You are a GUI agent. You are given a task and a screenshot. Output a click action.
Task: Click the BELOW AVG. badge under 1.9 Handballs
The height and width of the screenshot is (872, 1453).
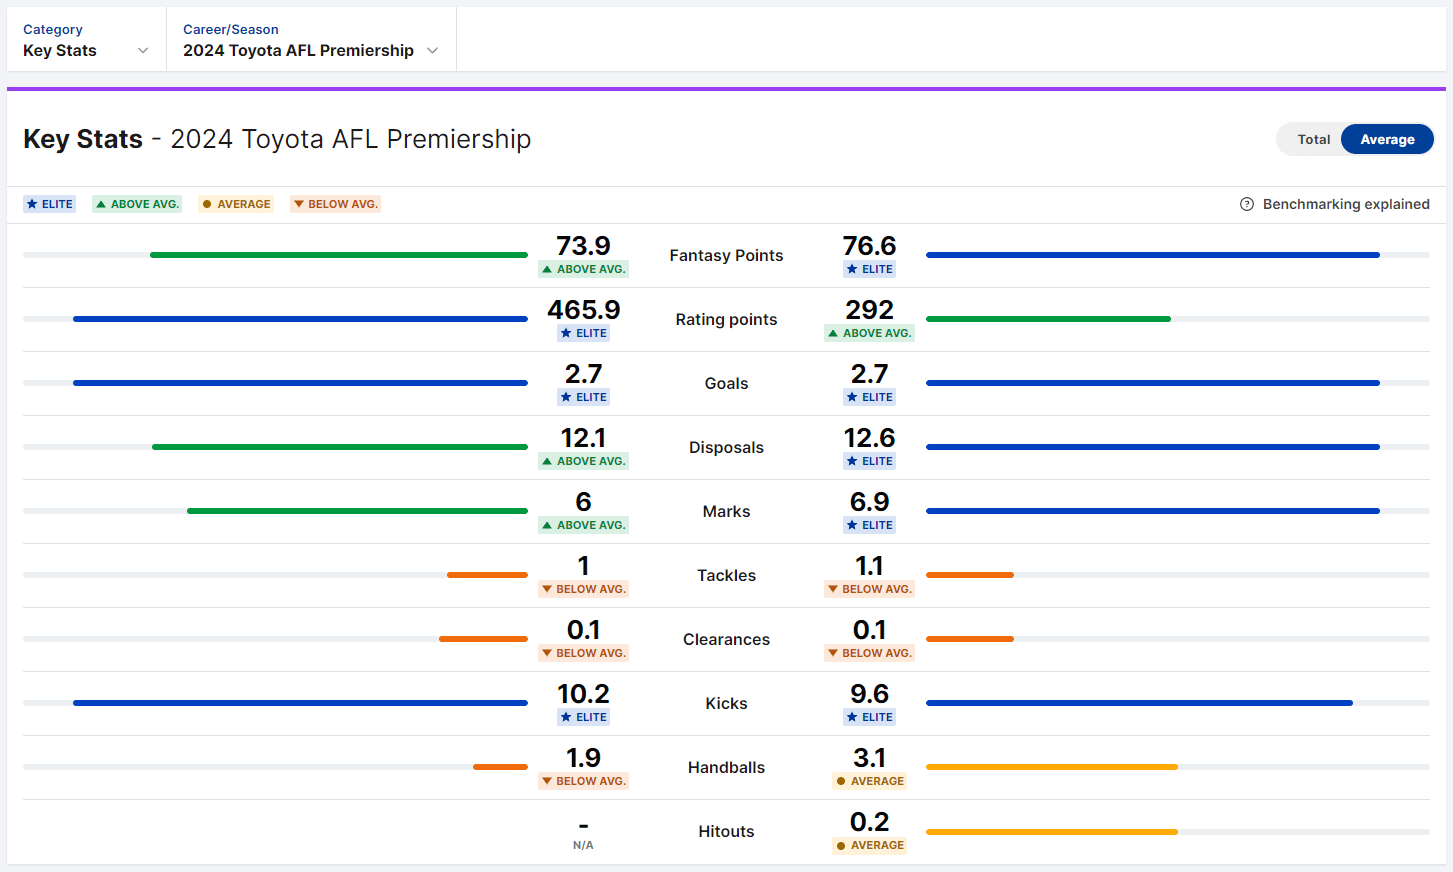(583, 781)
